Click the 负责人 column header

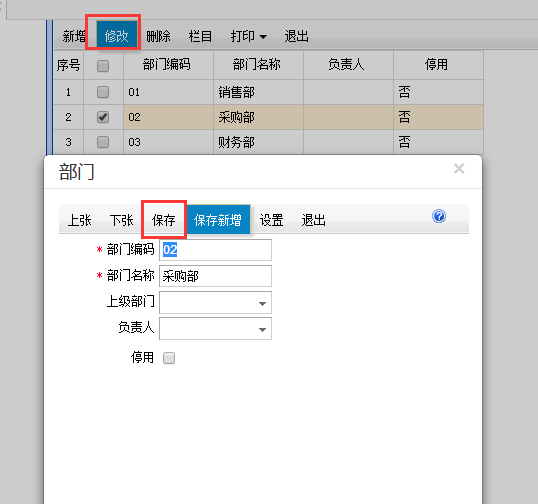(348, 65)
